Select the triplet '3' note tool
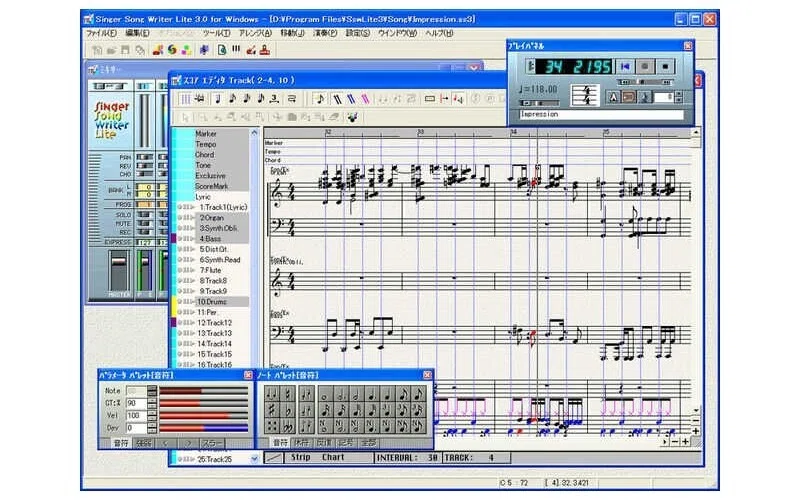 pyautogui.click(x=274, y=98)
